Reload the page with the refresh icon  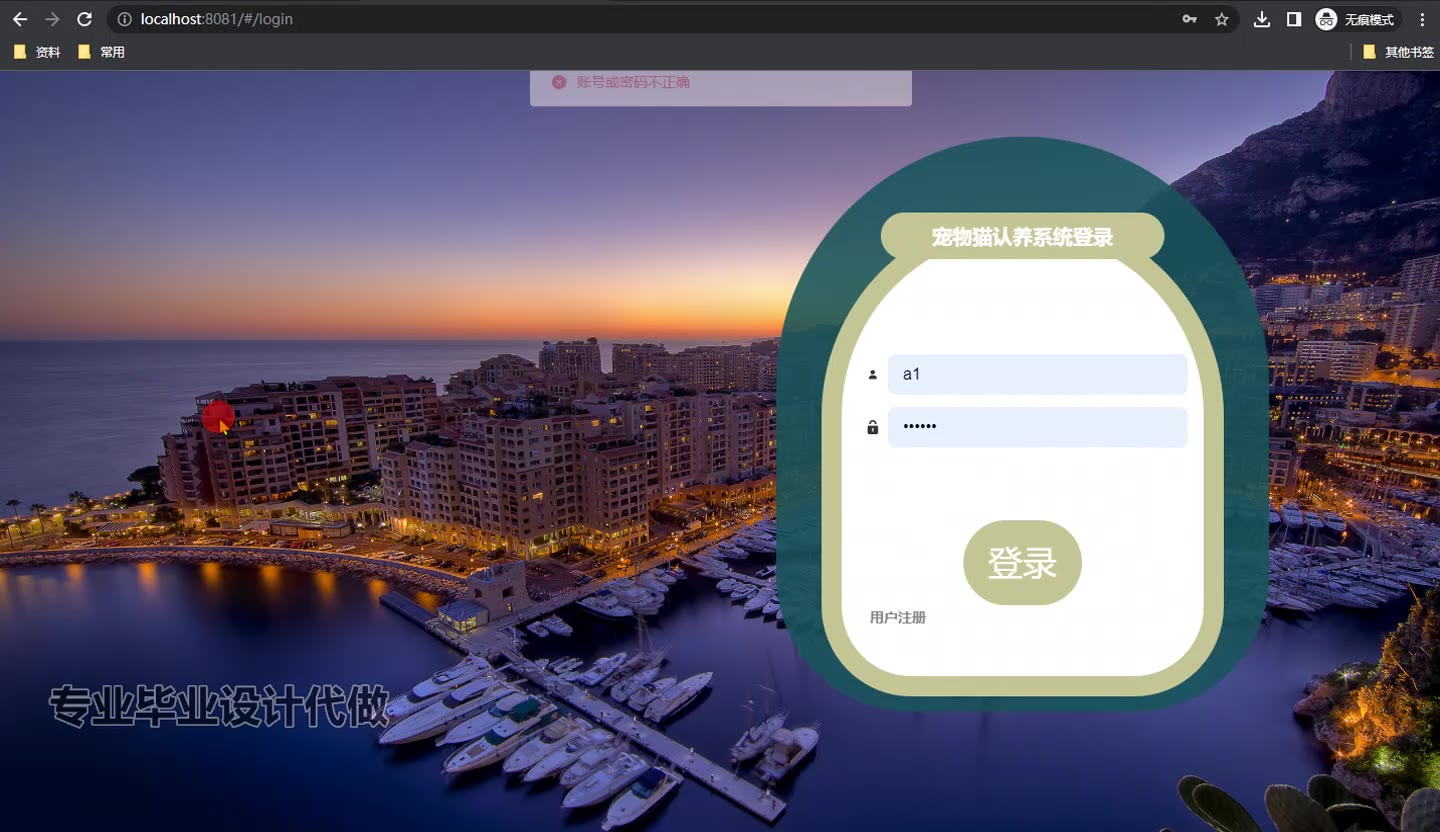85,19
